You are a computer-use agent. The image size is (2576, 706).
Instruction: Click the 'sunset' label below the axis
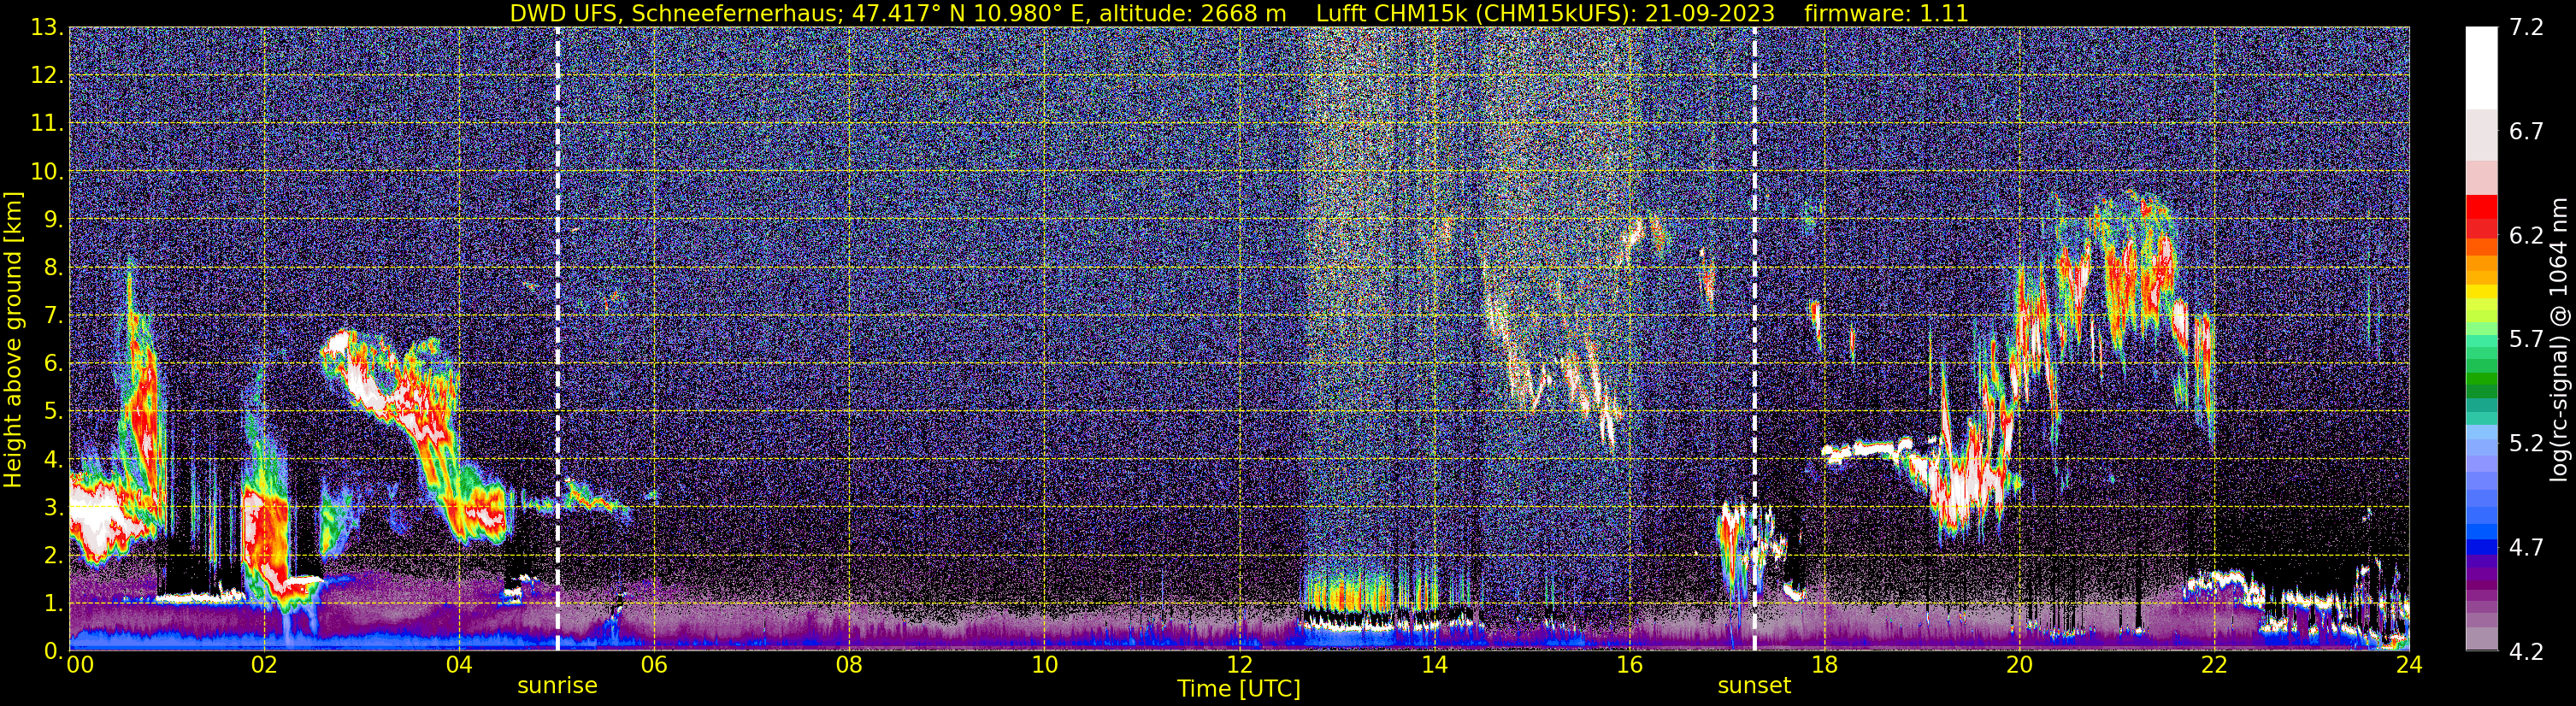pyautogui.click(x=1754, y=685)
